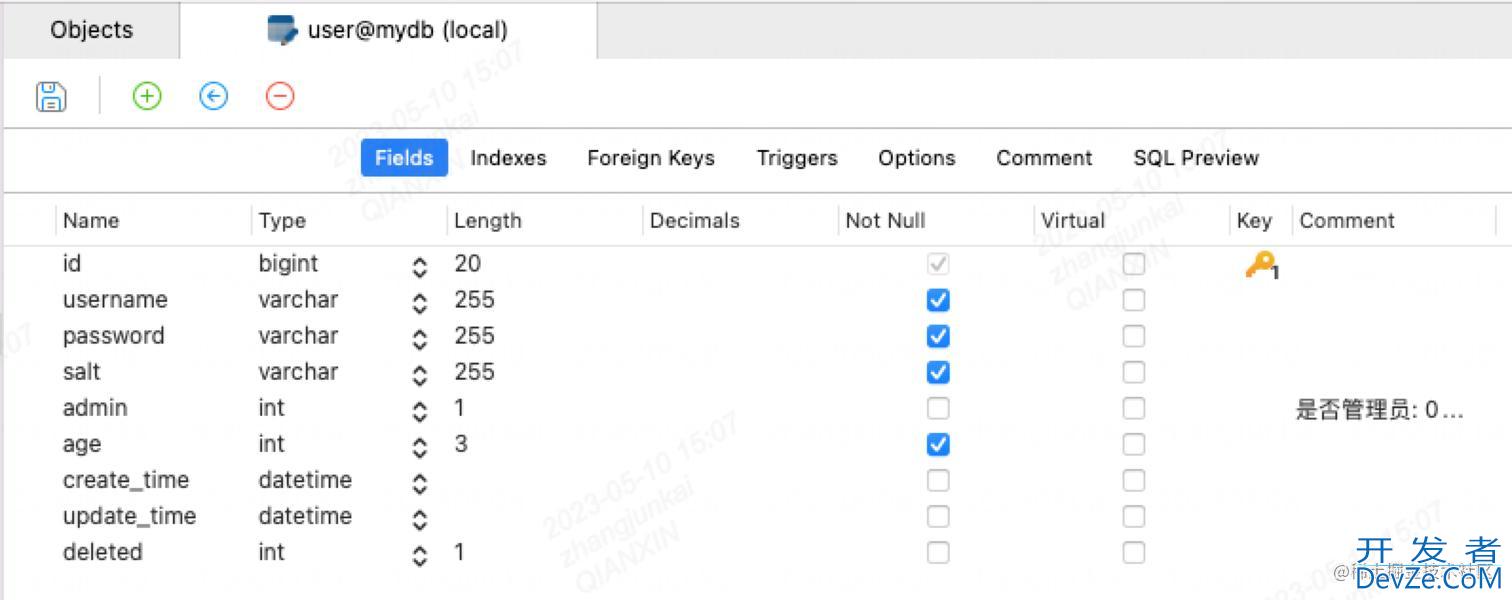Click the green Add Field icon
Screen dimensions: 1512x600
click(147, 96)
